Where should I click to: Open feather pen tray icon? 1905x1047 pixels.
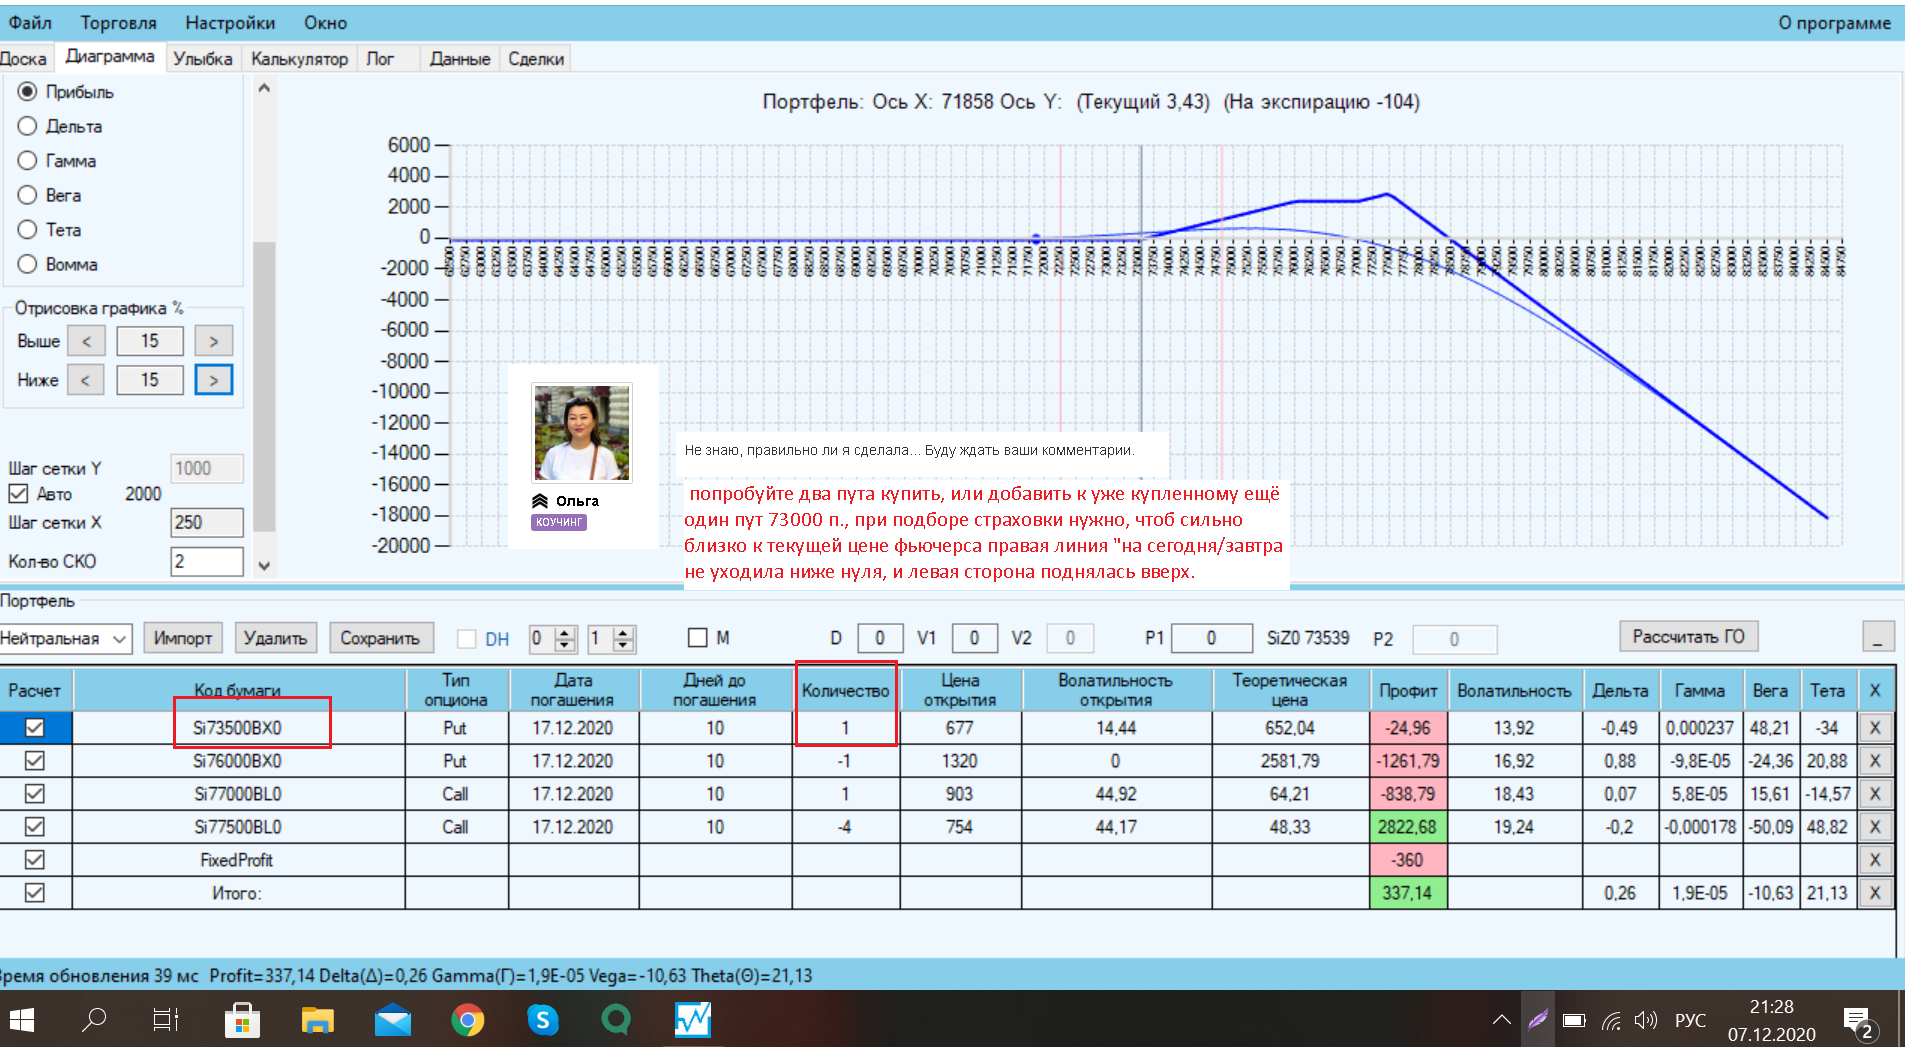pos(1538,1020)
